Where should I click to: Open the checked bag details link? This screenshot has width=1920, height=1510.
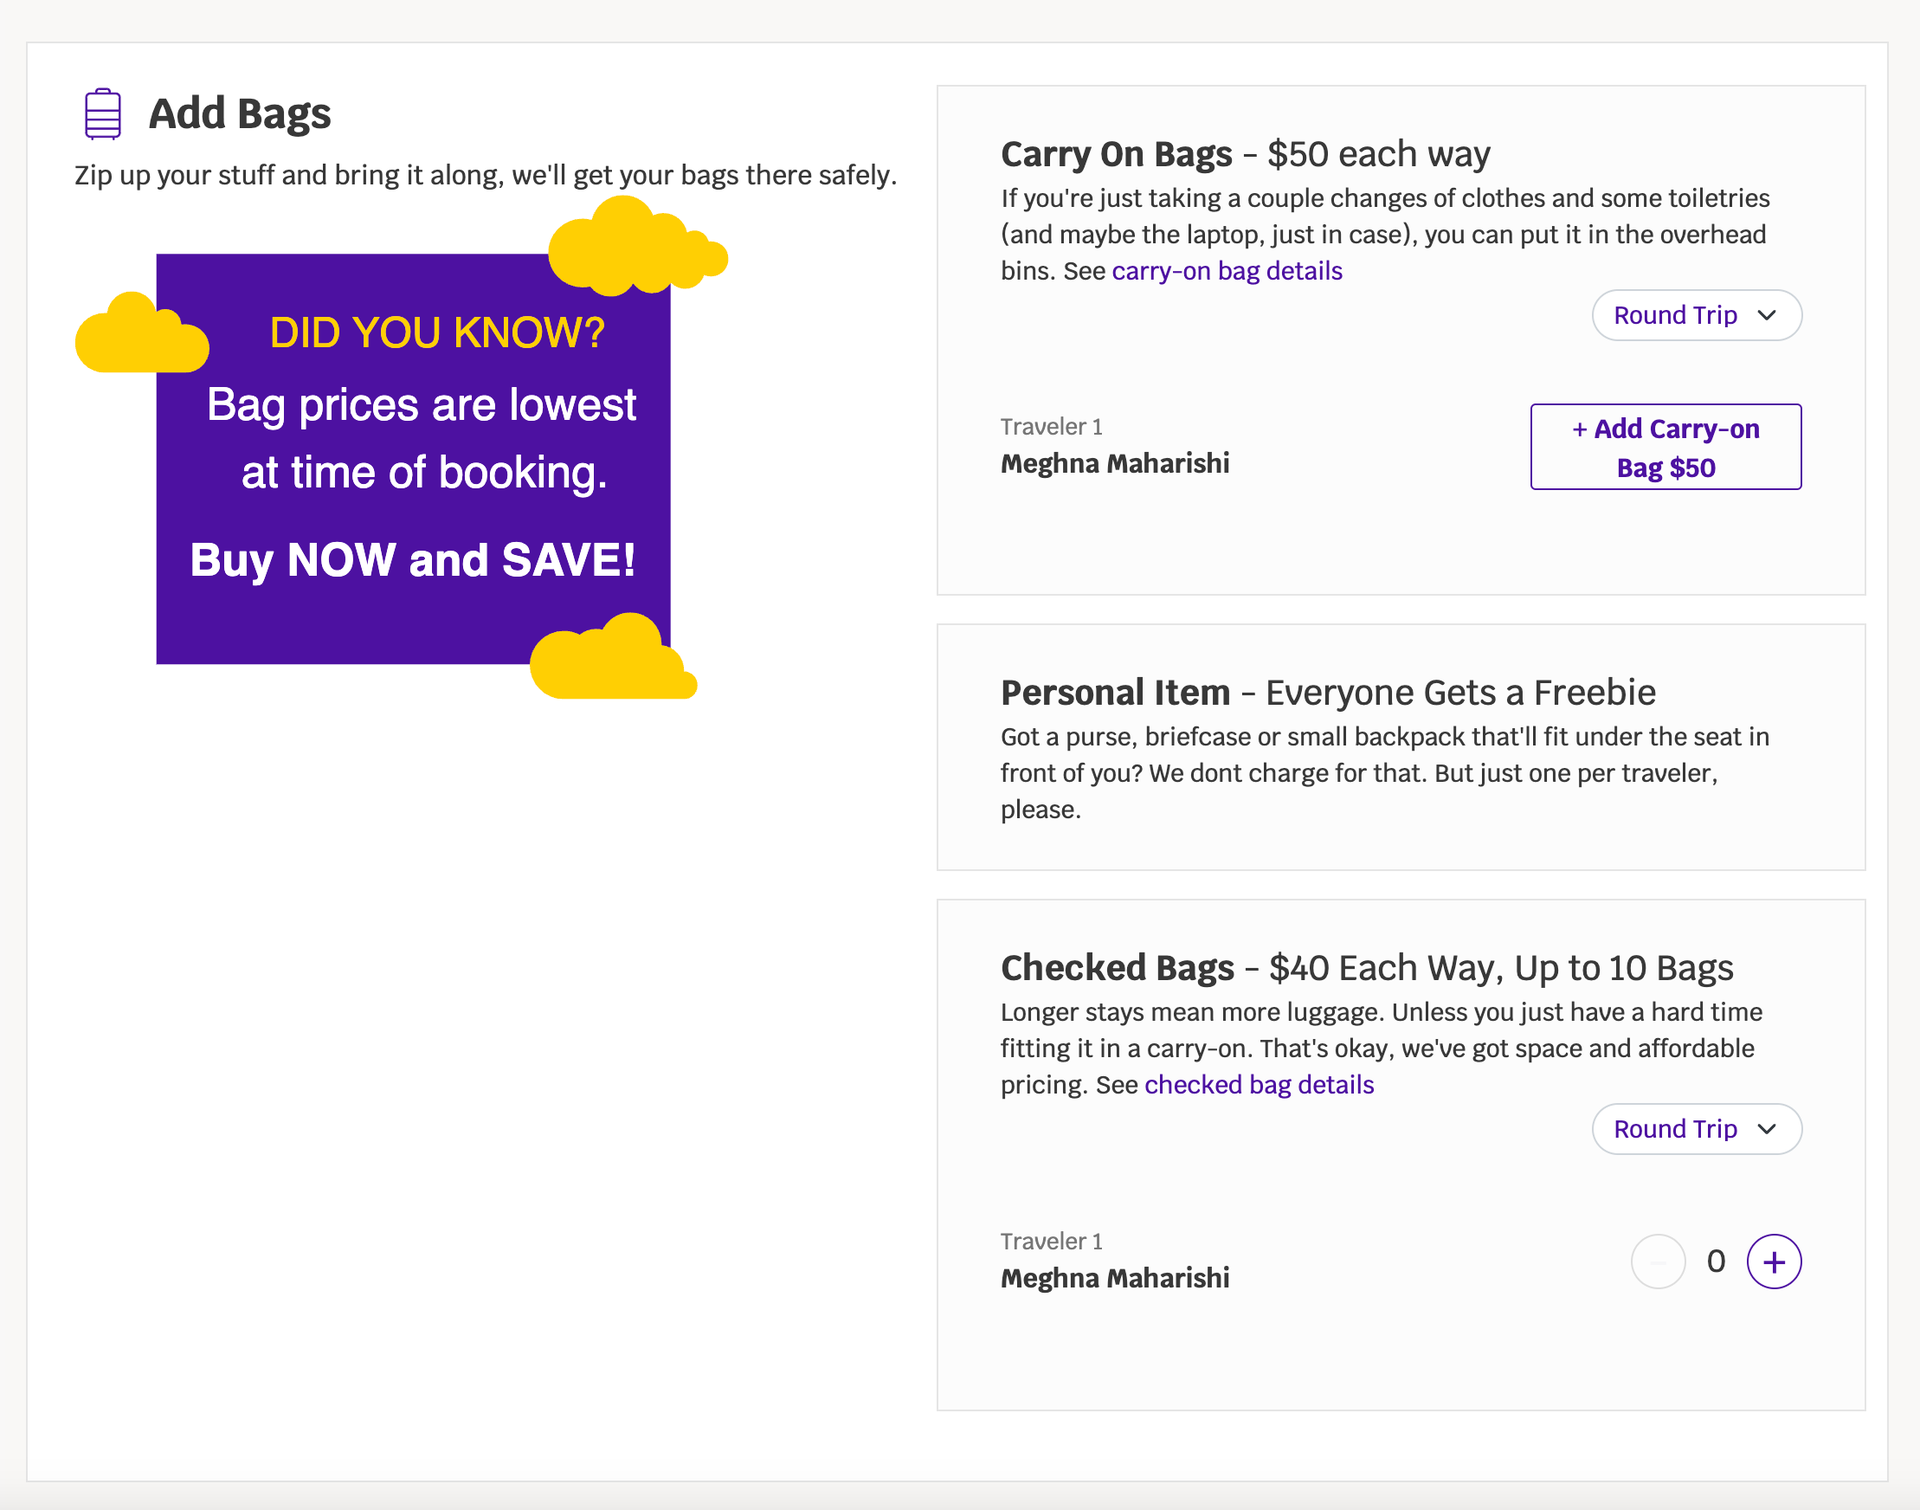[1258, 1084]
